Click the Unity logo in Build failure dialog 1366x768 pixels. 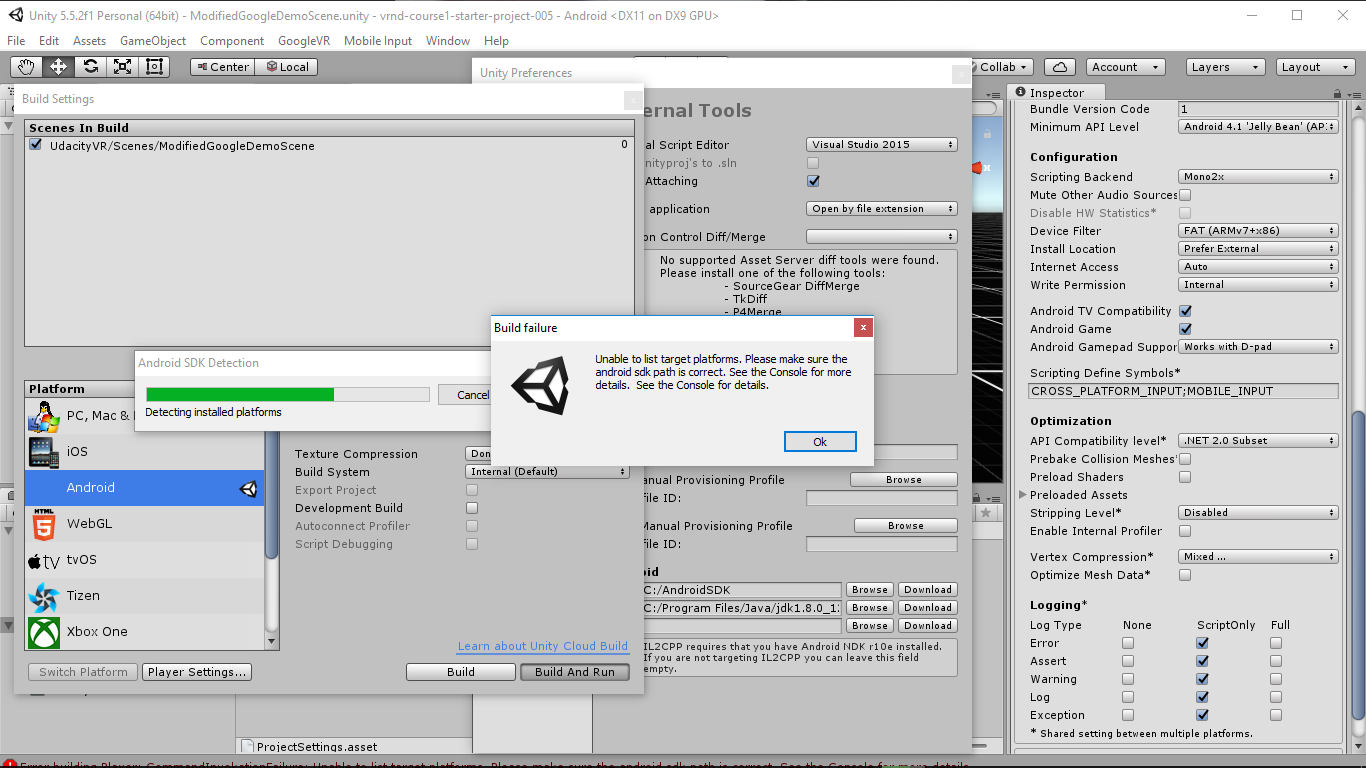coord(541,387)
